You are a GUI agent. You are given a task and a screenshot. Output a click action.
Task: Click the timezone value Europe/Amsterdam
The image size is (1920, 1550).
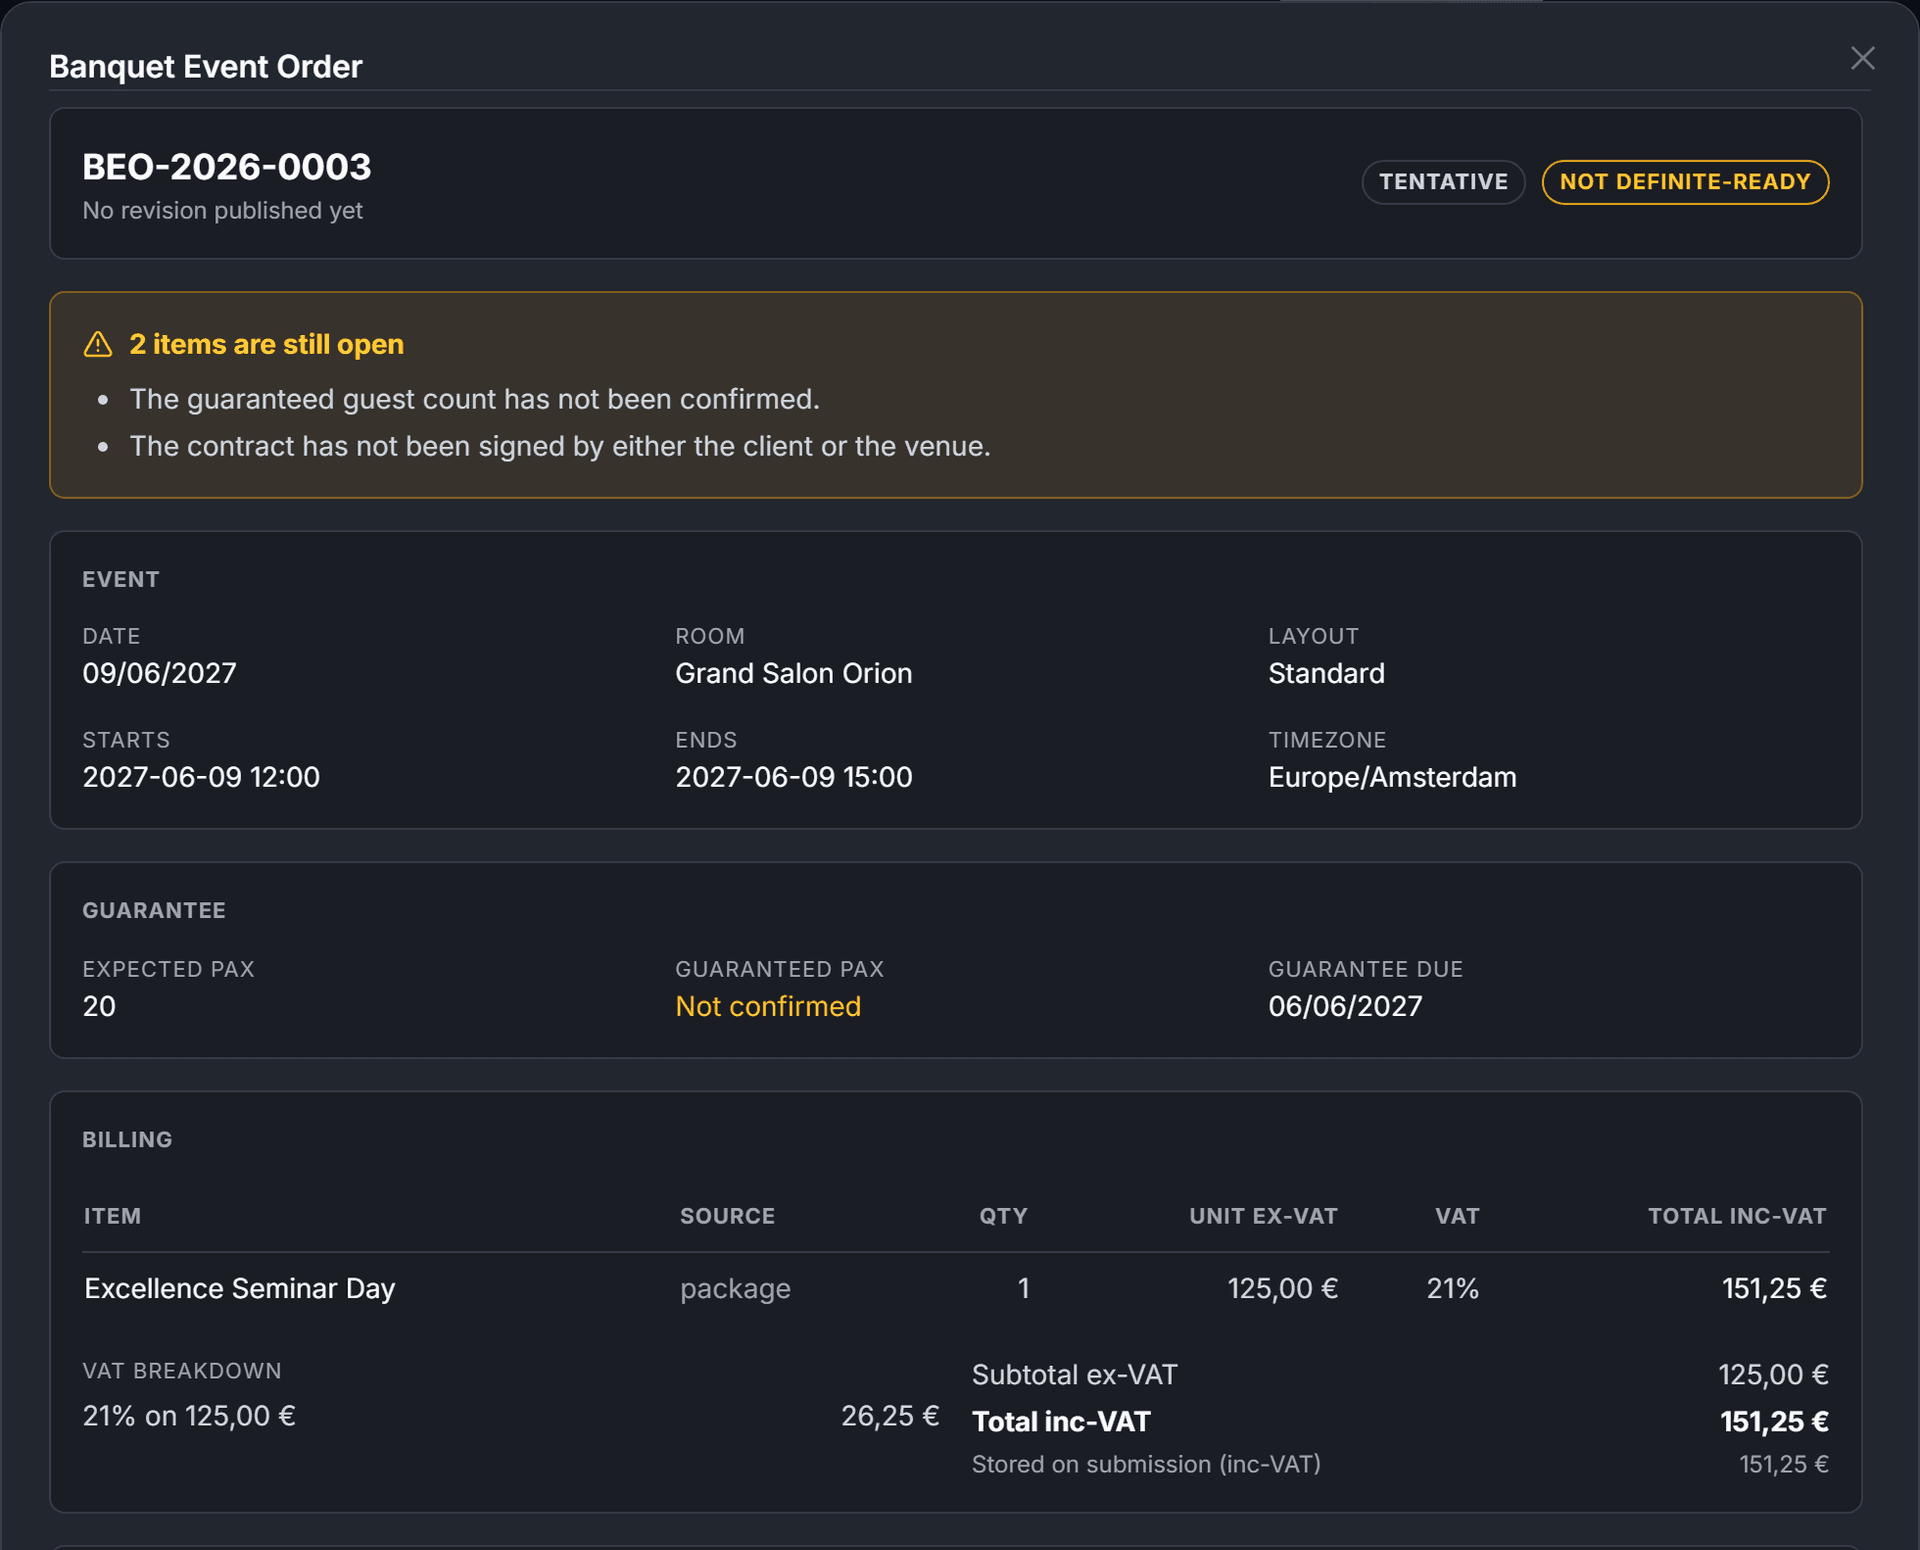pyautogui.click(x=1392, y=777)
